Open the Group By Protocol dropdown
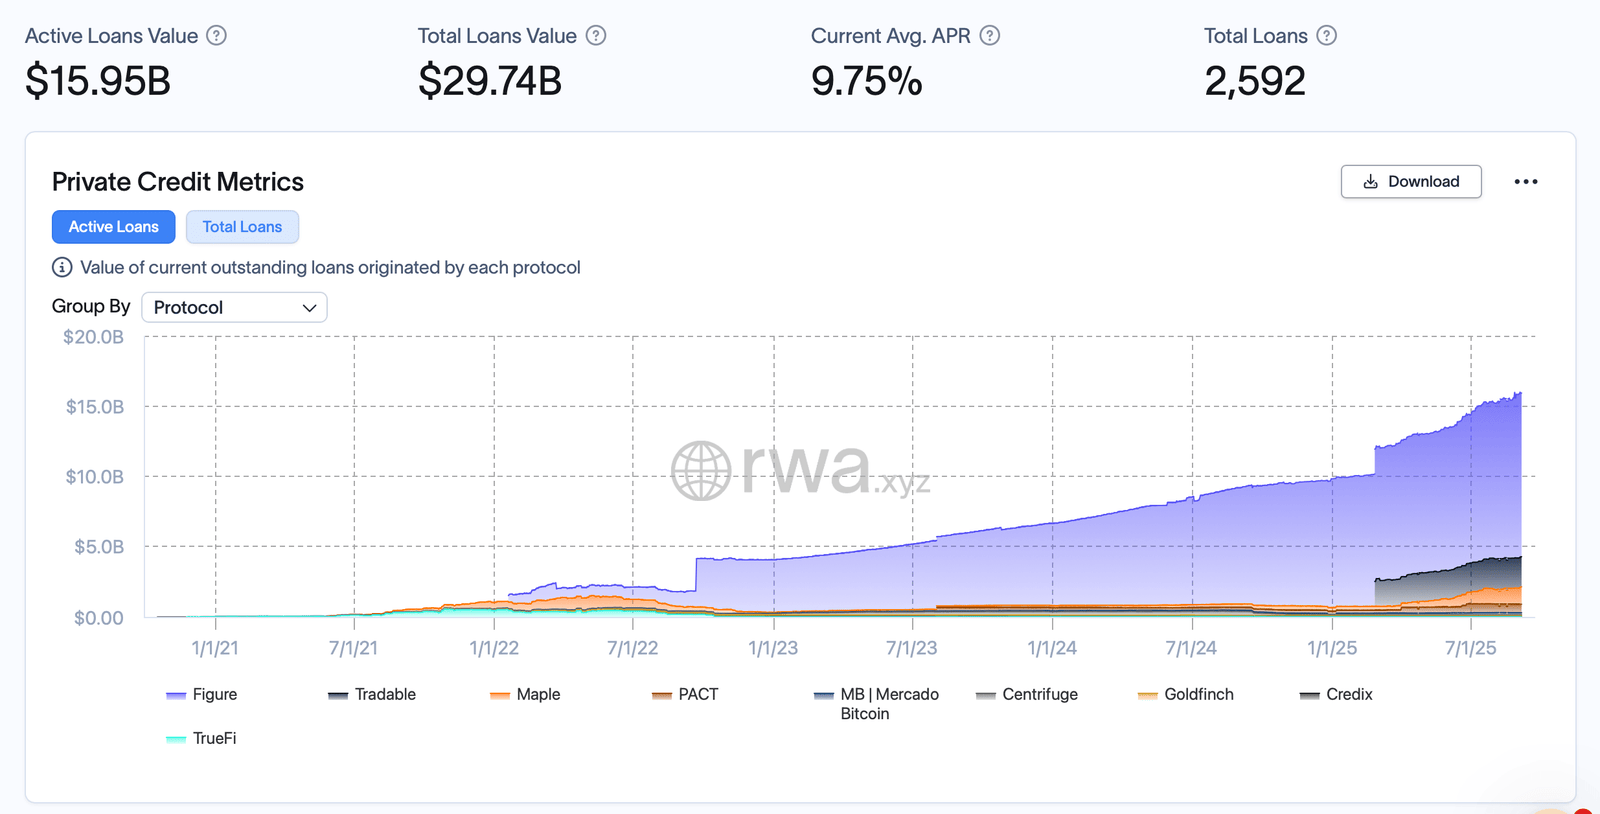The width and height of the screenshot is (1600, 814). pyautogui.click(x=234, y=307)
